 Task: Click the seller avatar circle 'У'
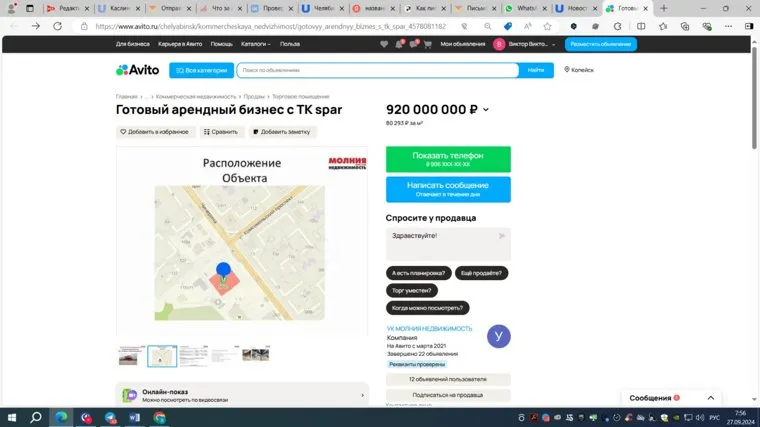point(498,337)
